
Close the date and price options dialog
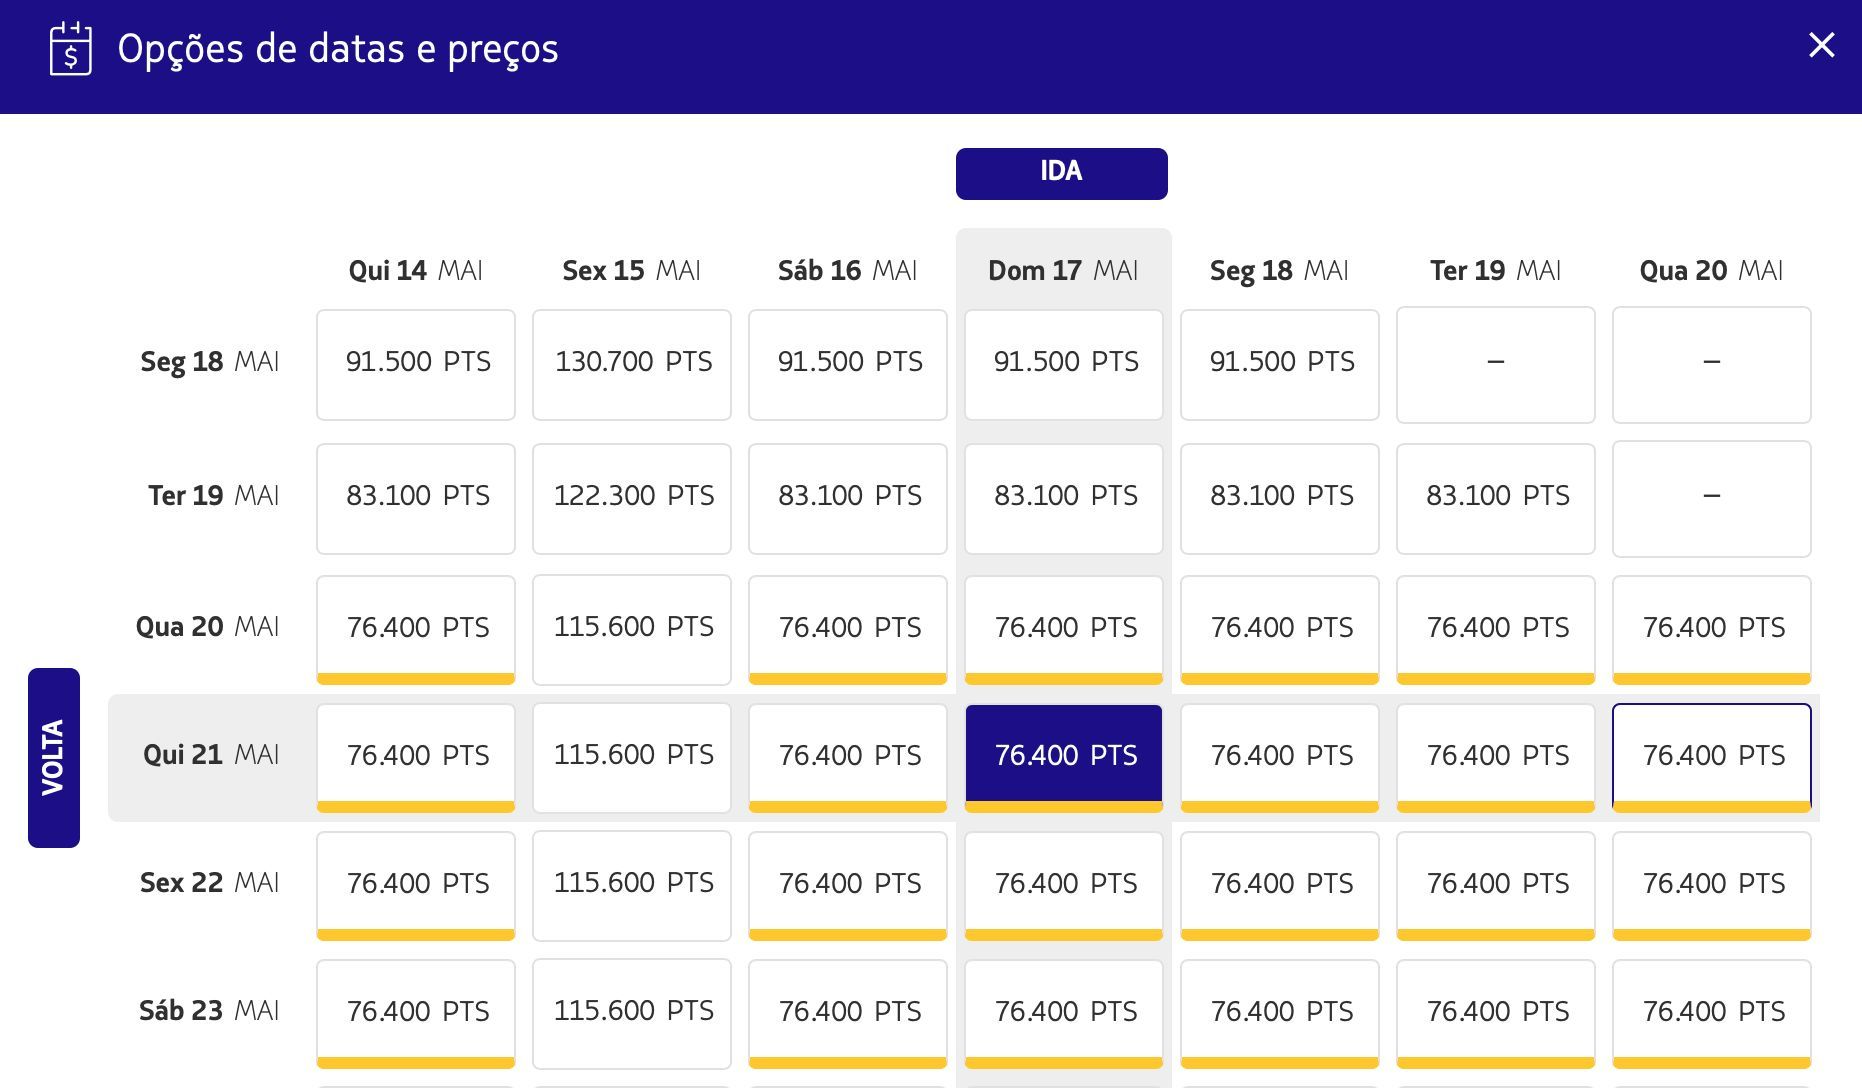[1821, 45]
